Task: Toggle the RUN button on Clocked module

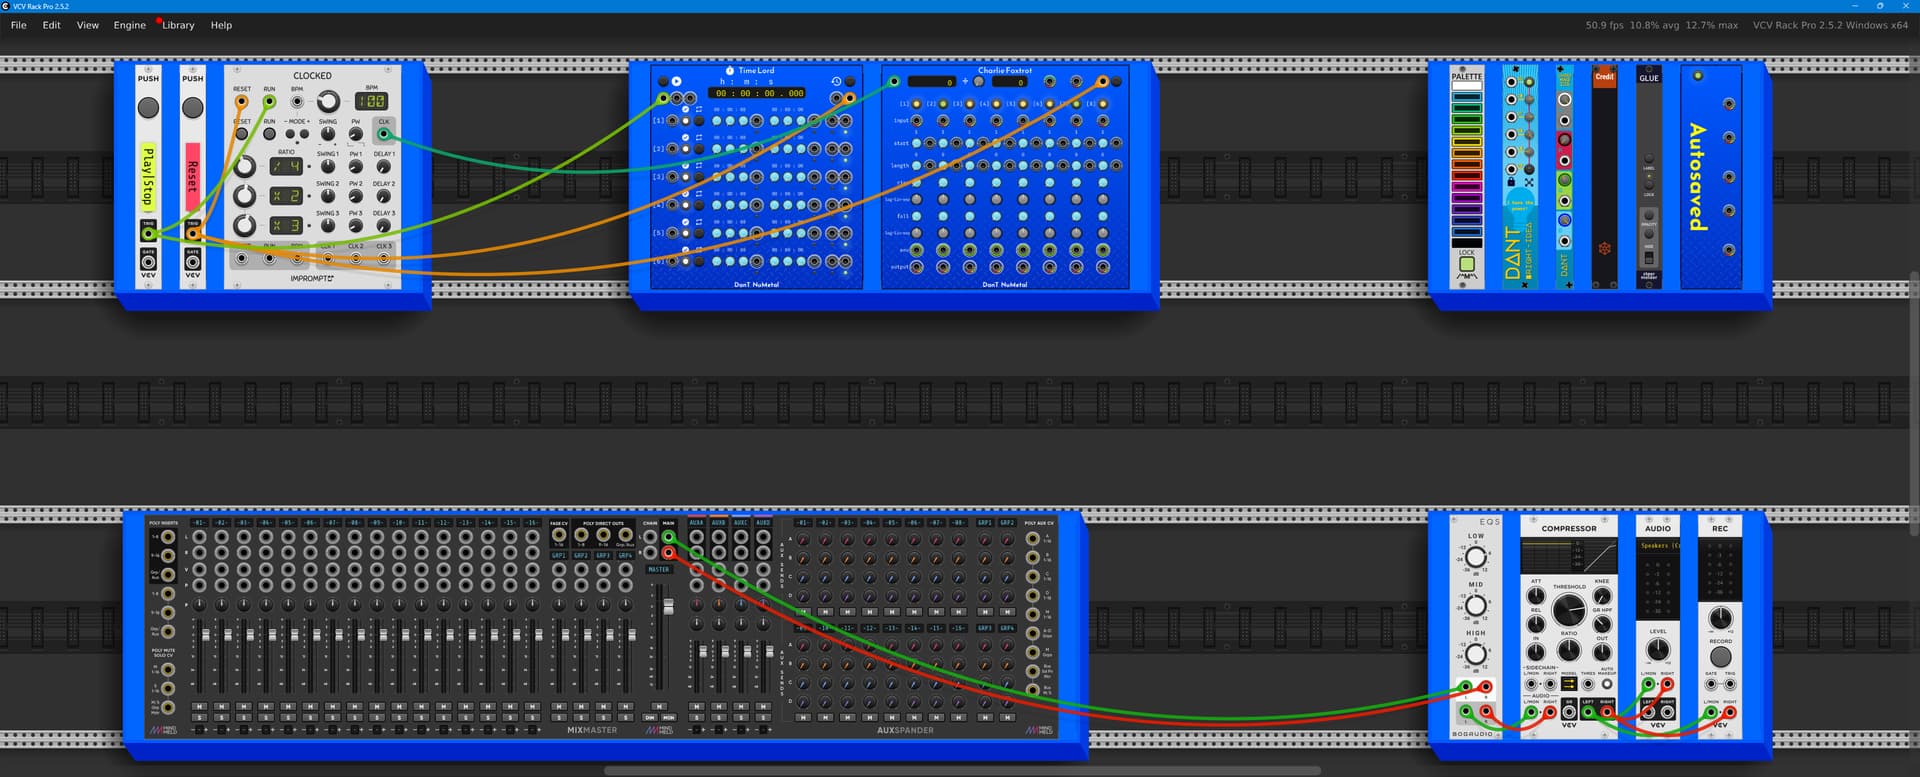Action: pyautogui.click(x=269, y=133)
